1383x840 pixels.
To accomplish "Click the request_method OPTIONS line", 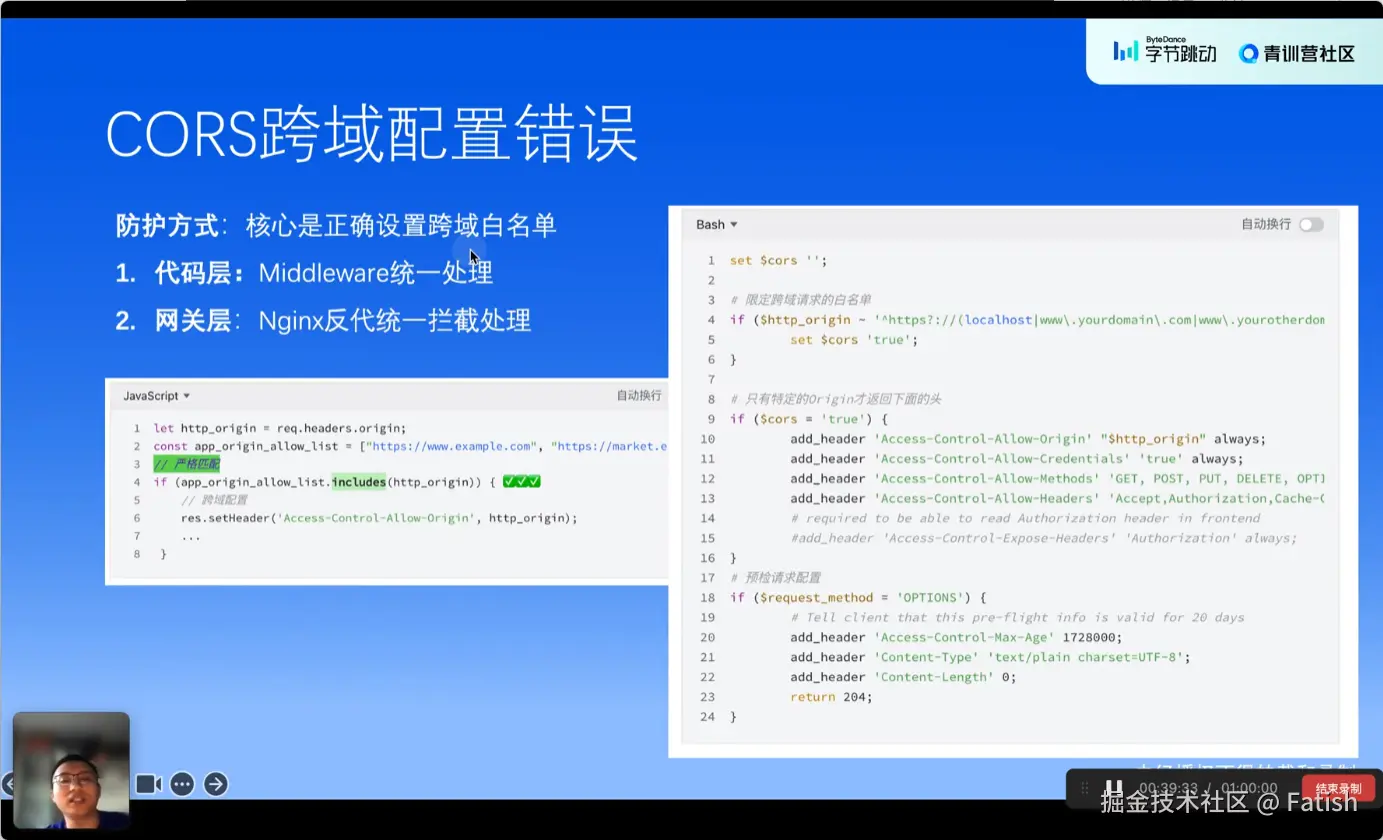I will click(858, 598).
